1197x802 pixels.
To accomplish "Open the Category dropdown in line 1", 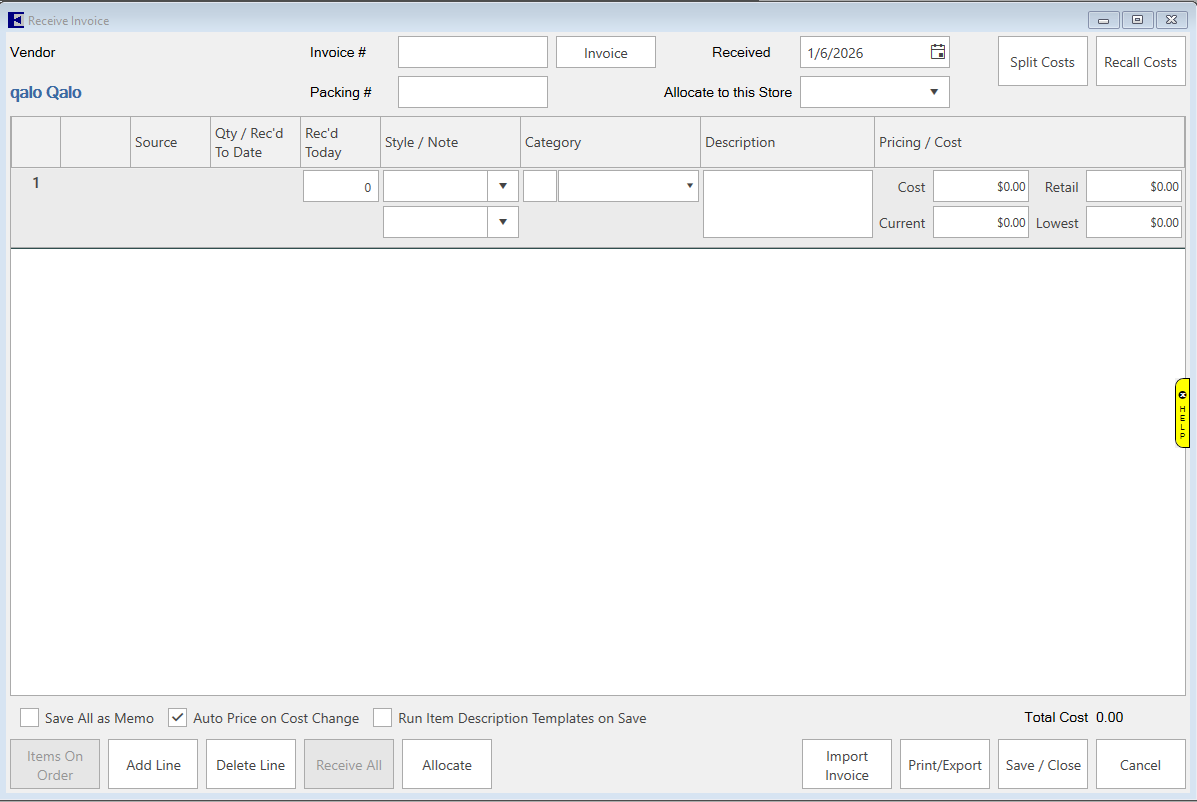I will pyautogui.click(x=690, y=186).
